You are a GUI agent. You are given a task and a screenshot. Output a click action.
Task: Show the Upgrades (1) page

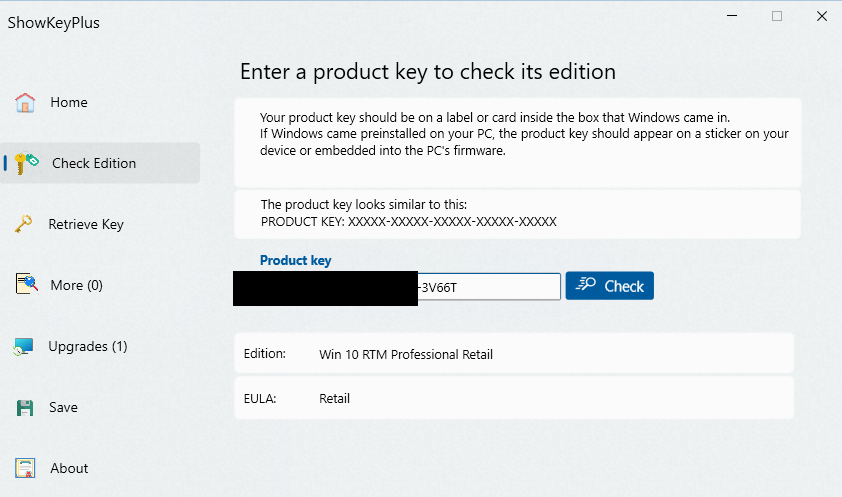(88, 346)
